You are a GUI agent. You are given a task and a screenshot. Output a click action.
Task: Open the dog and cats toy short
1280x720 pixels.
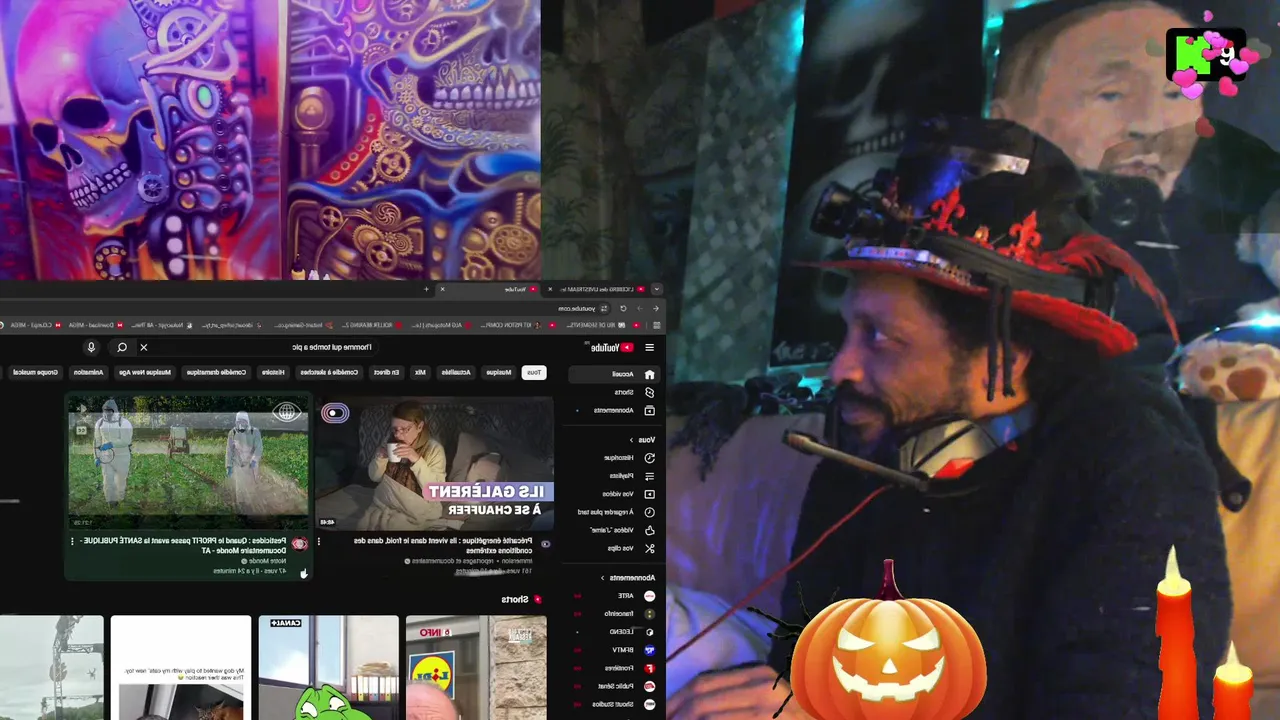pos(181,668)
